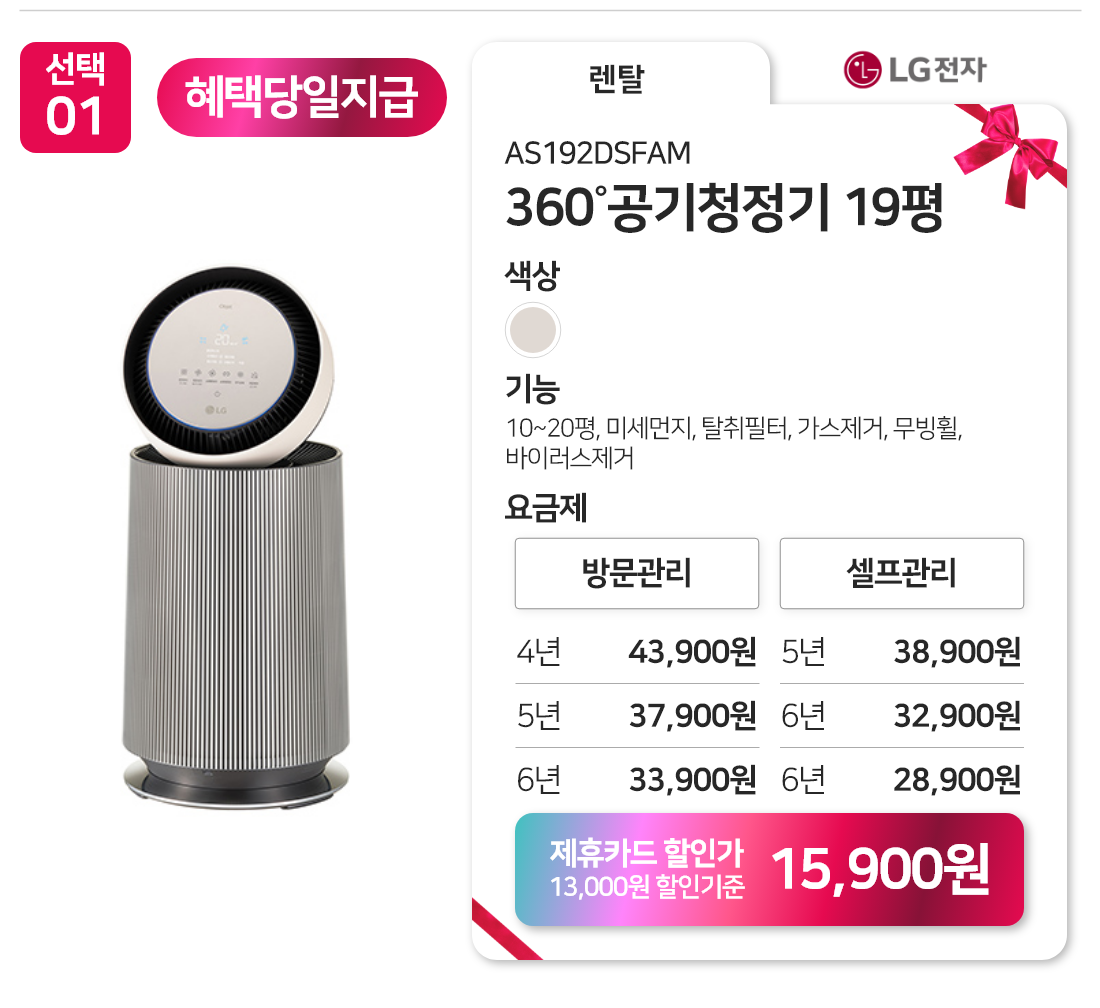Pick the 5년 38,900원 셀프관리 row

point(901,652)
